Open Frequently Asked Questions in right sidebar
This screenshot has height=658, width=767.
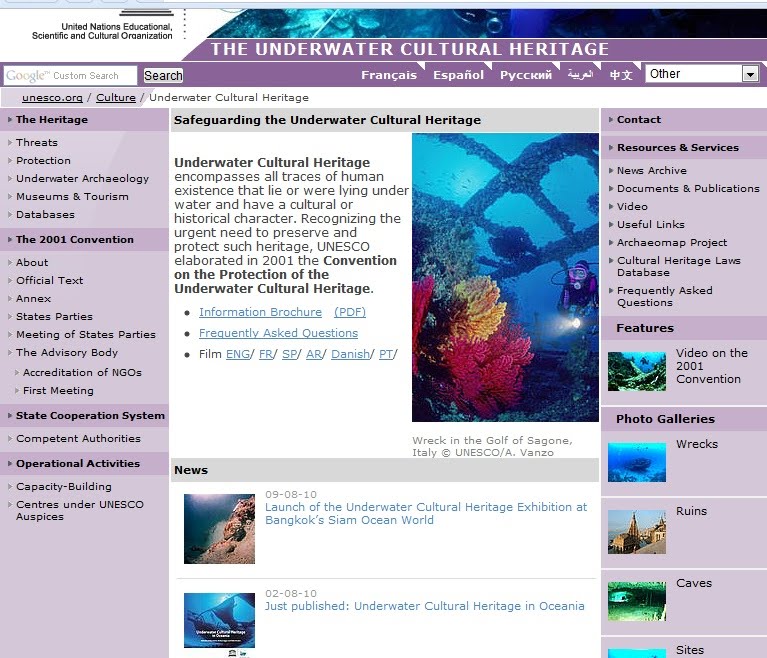click(664, 296)
